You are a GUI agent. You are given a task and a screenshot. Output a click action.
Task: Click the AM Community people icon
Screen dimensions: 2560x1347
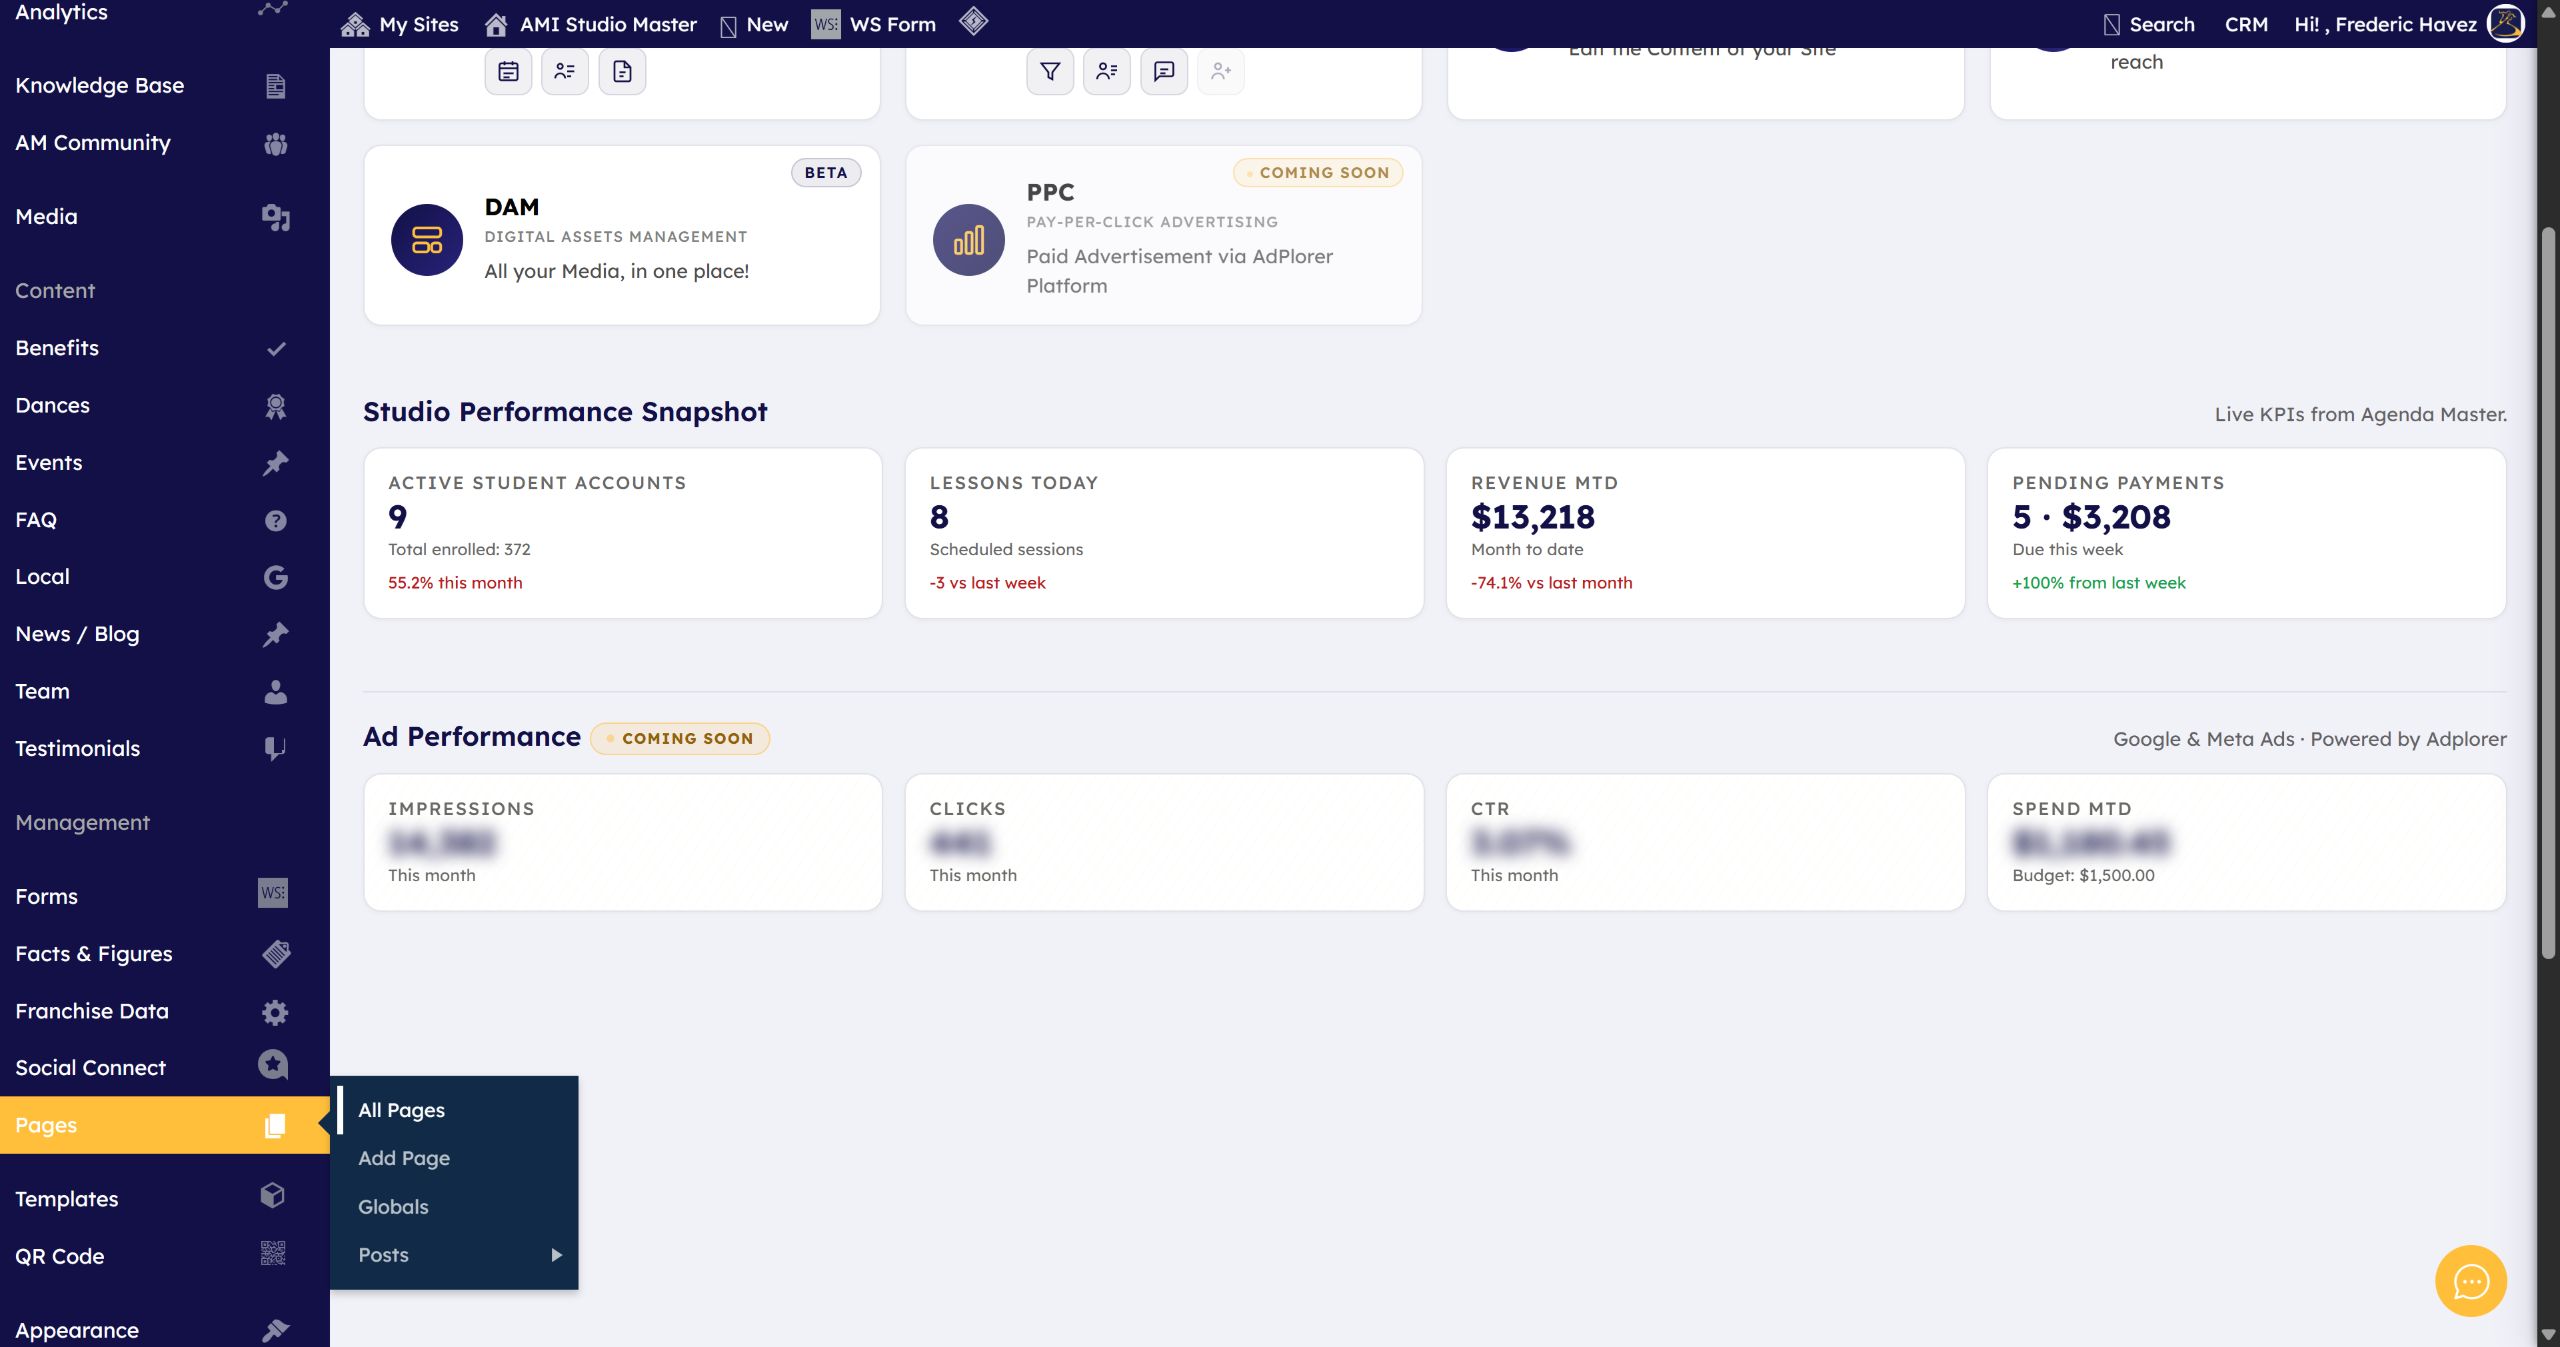[x=275, y=143]
